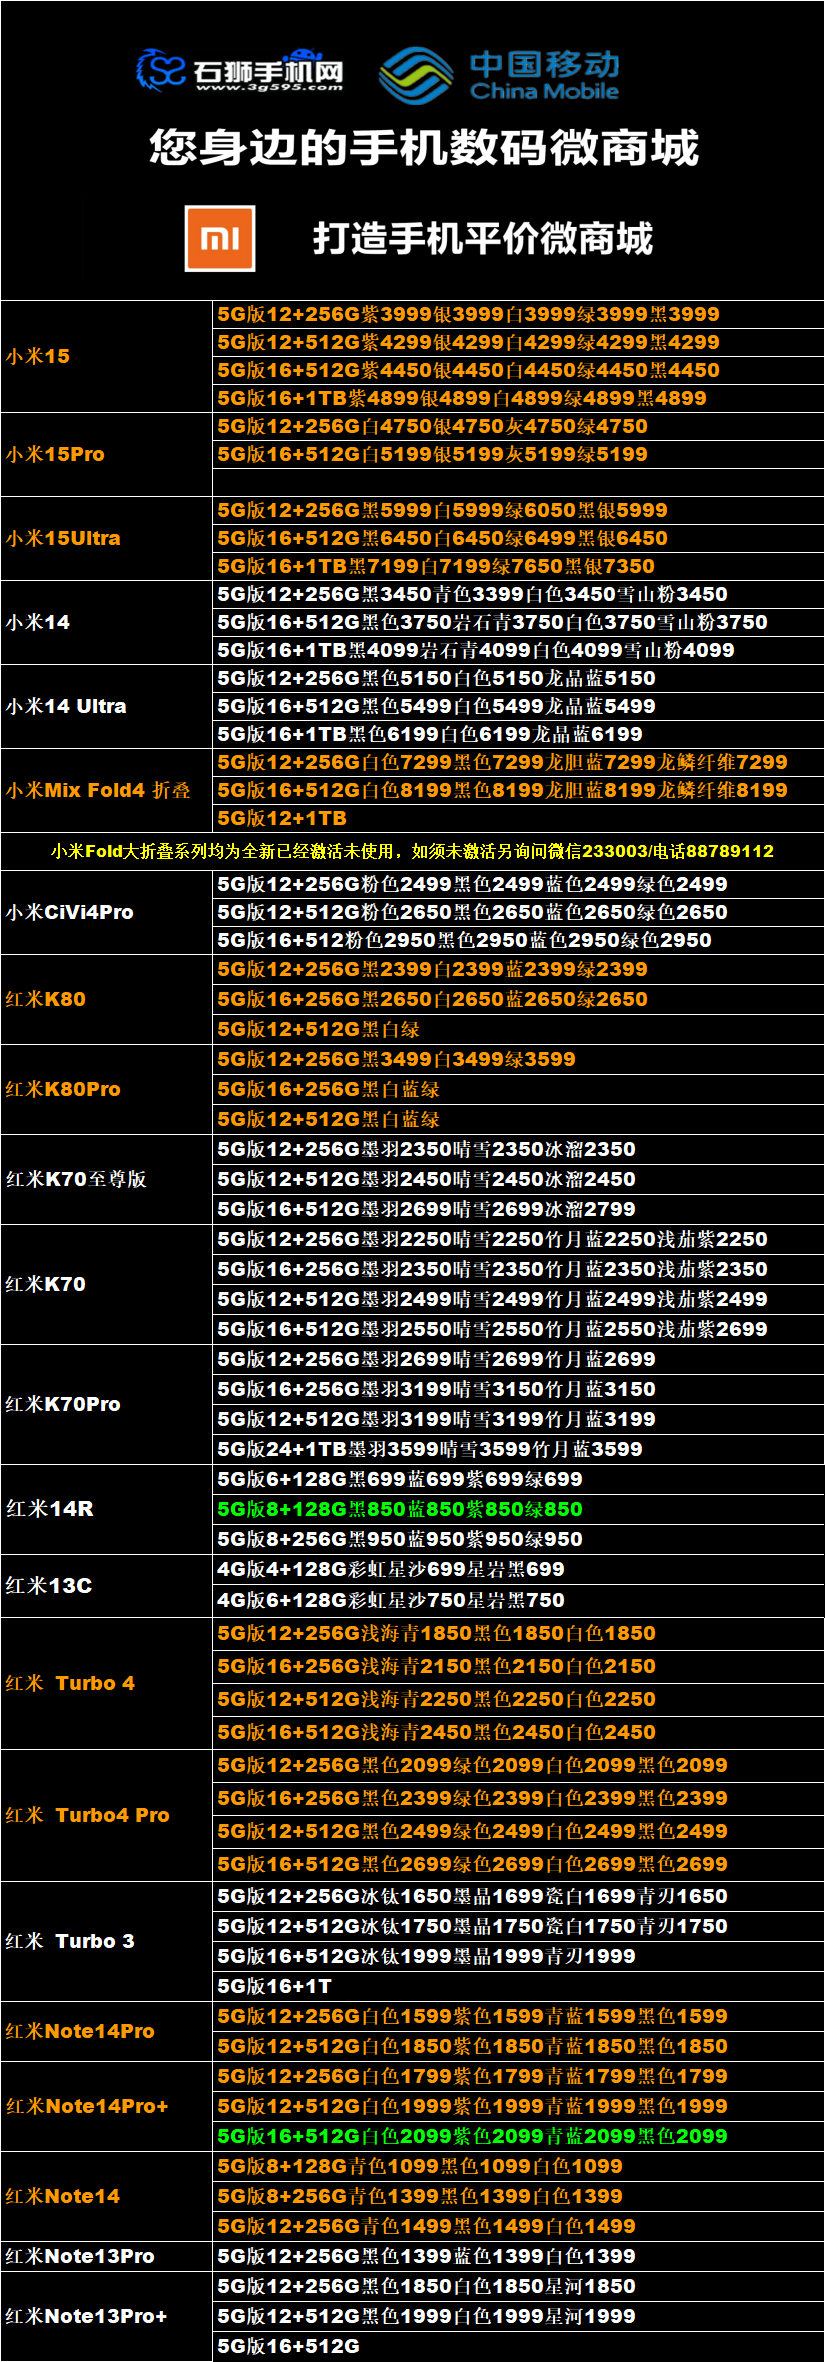Click 红米13C 4G版6+128G row priced 750

(518, 1600)
